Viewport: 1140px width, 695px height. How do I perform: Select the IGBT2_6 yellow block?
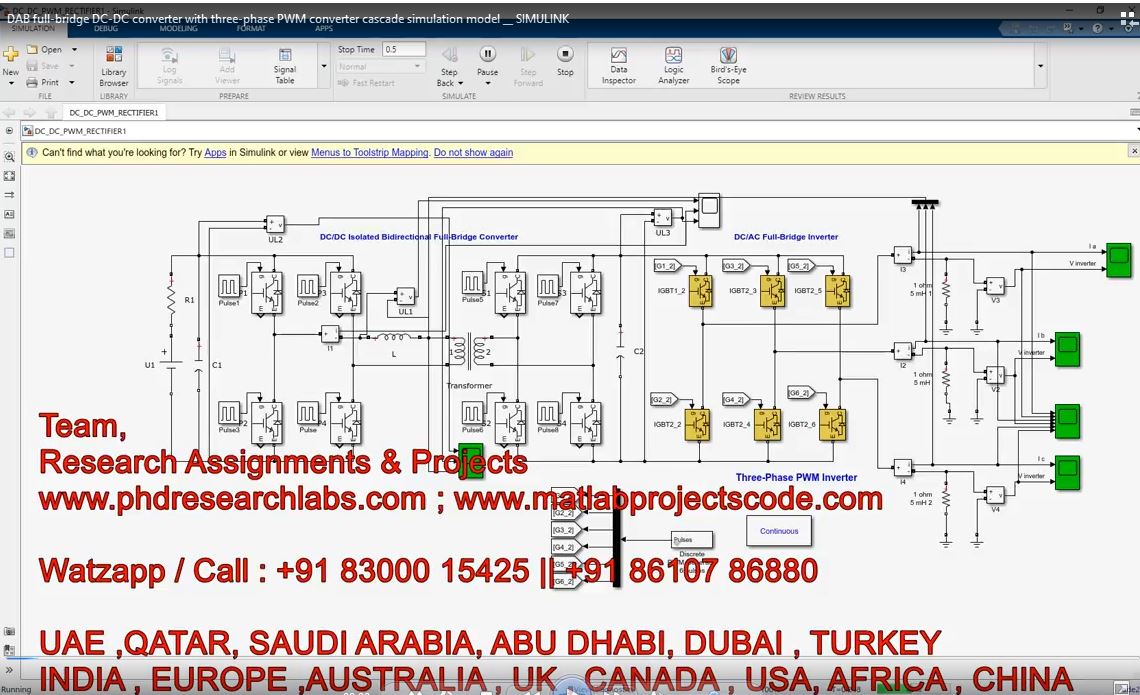click(832, 424)
